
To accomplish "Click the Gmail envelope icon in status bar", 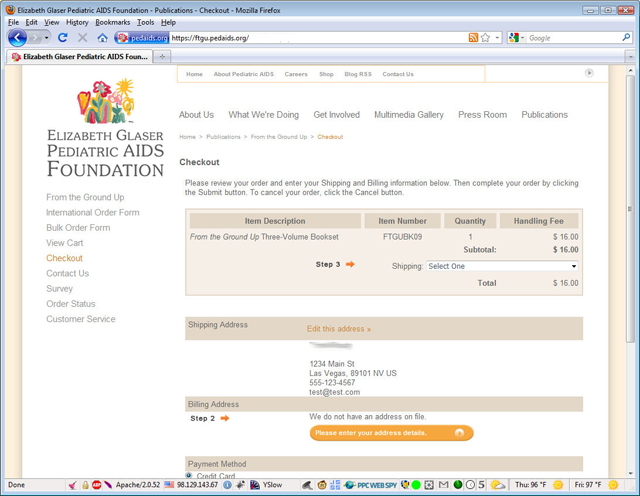I will coord(443,485).
